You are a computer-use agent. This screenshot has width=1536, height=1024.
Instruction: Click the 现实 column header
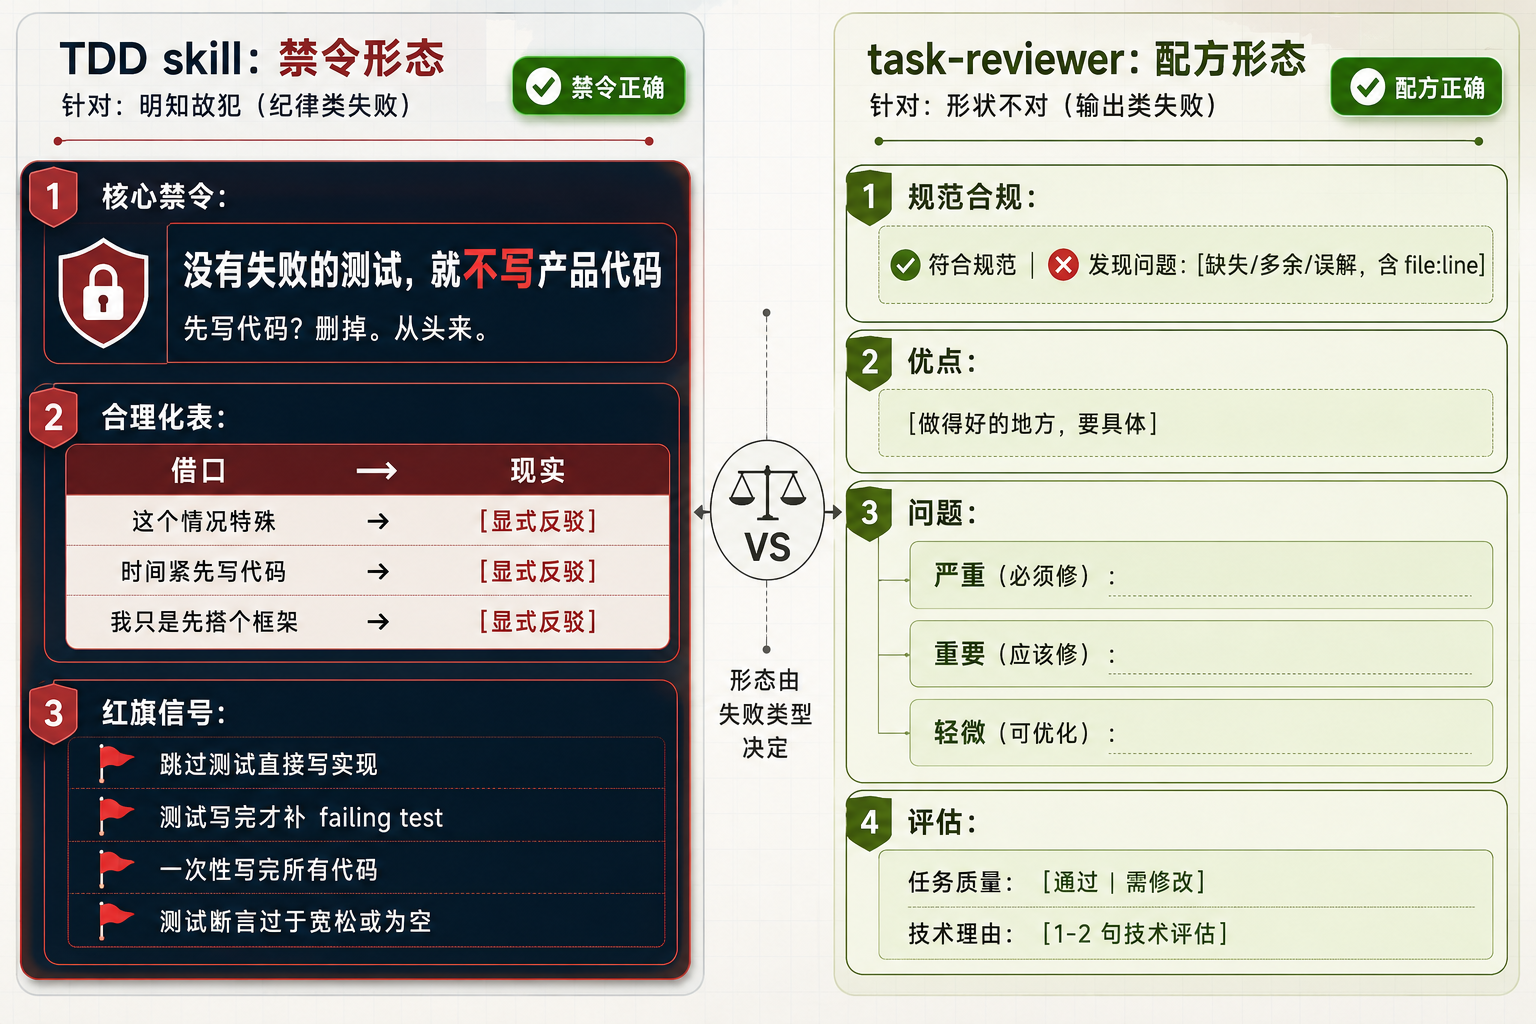[x=538, y=470]
